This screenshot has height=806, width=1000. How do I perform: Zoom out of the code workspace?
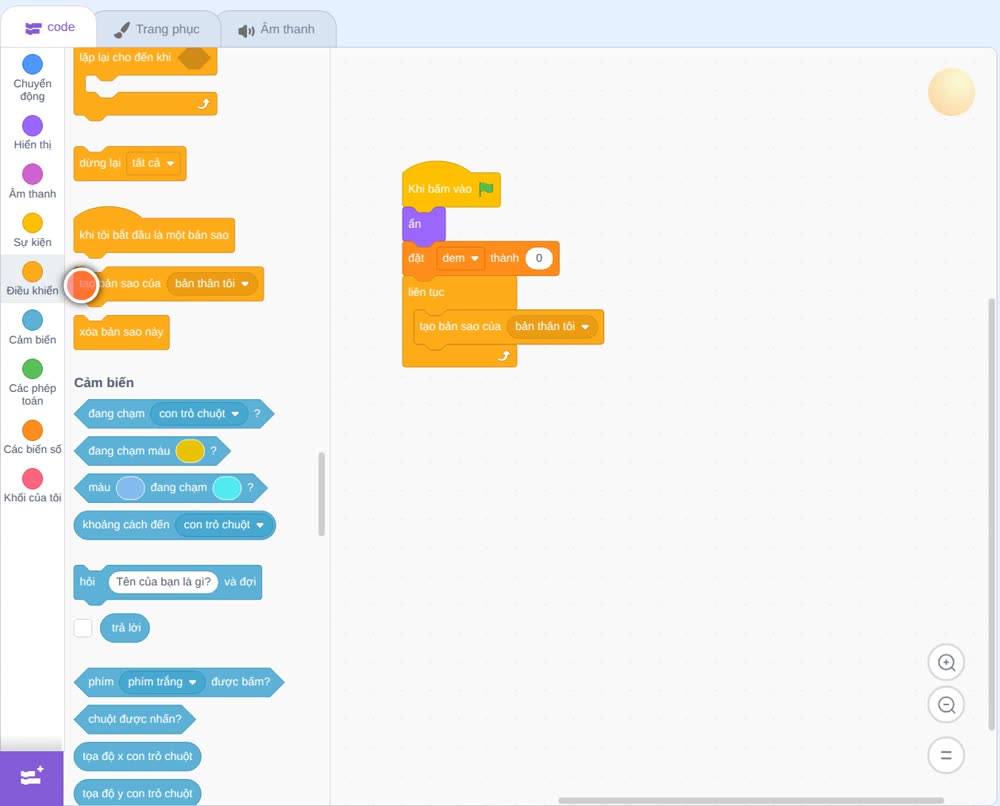pyautogui.click(x=946, y=705)
